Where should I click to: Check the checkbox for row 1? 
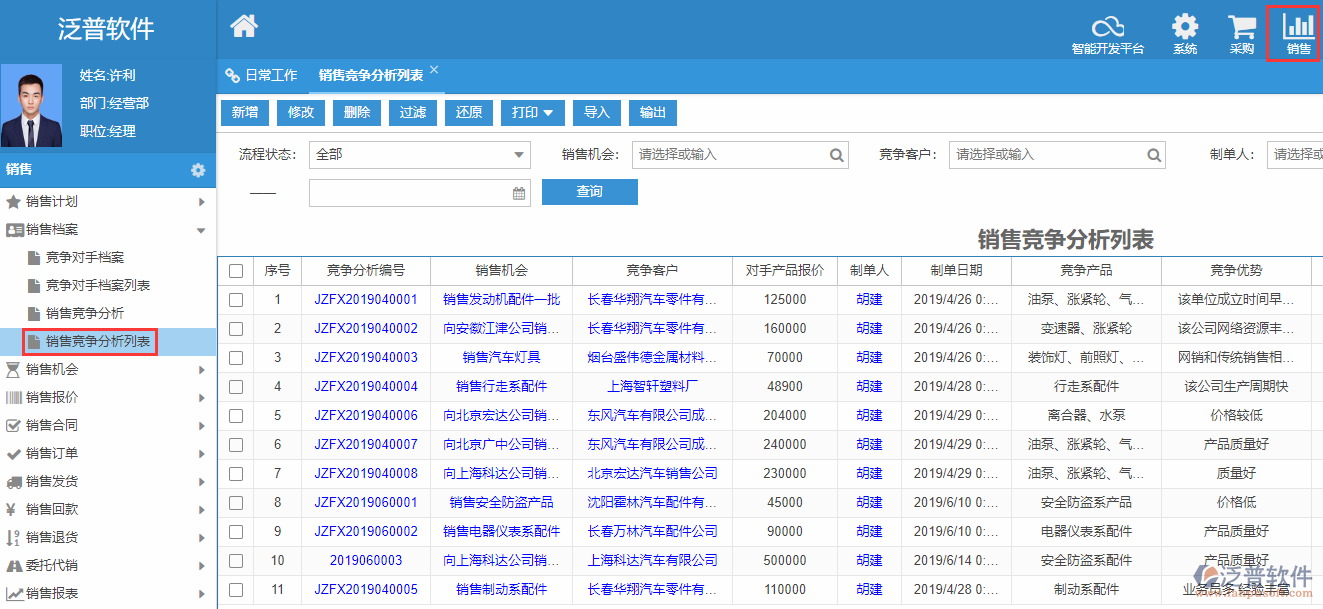[236, 299]
